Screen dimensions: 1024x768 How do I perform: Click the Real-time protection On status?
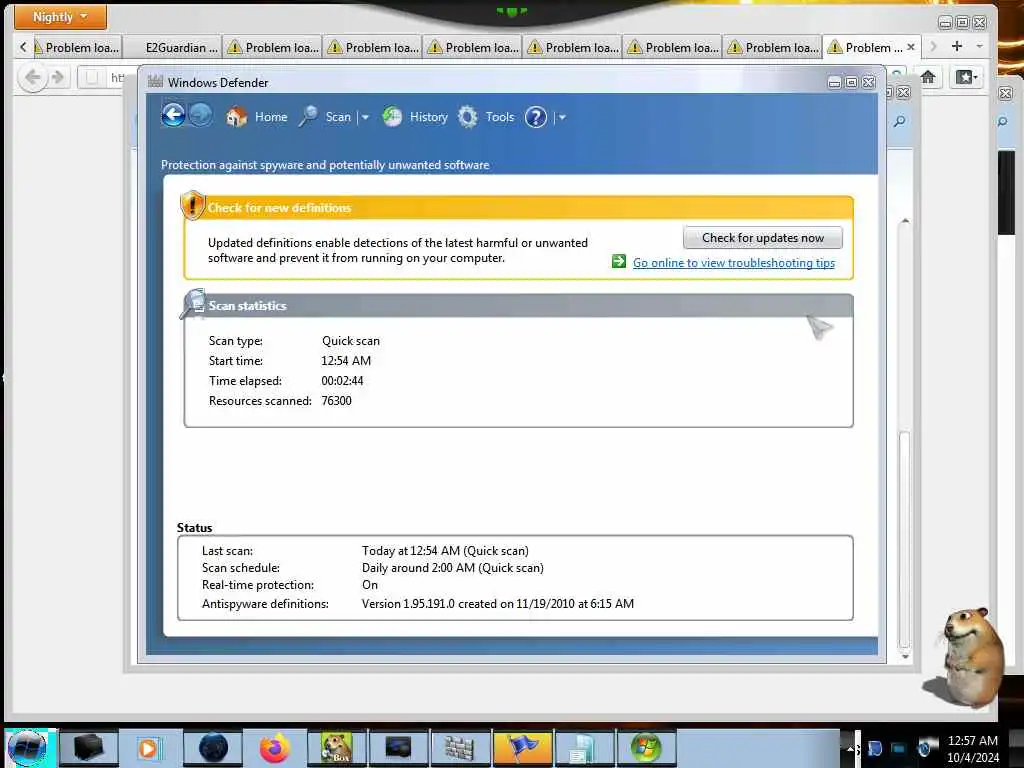tap(370, 585)
